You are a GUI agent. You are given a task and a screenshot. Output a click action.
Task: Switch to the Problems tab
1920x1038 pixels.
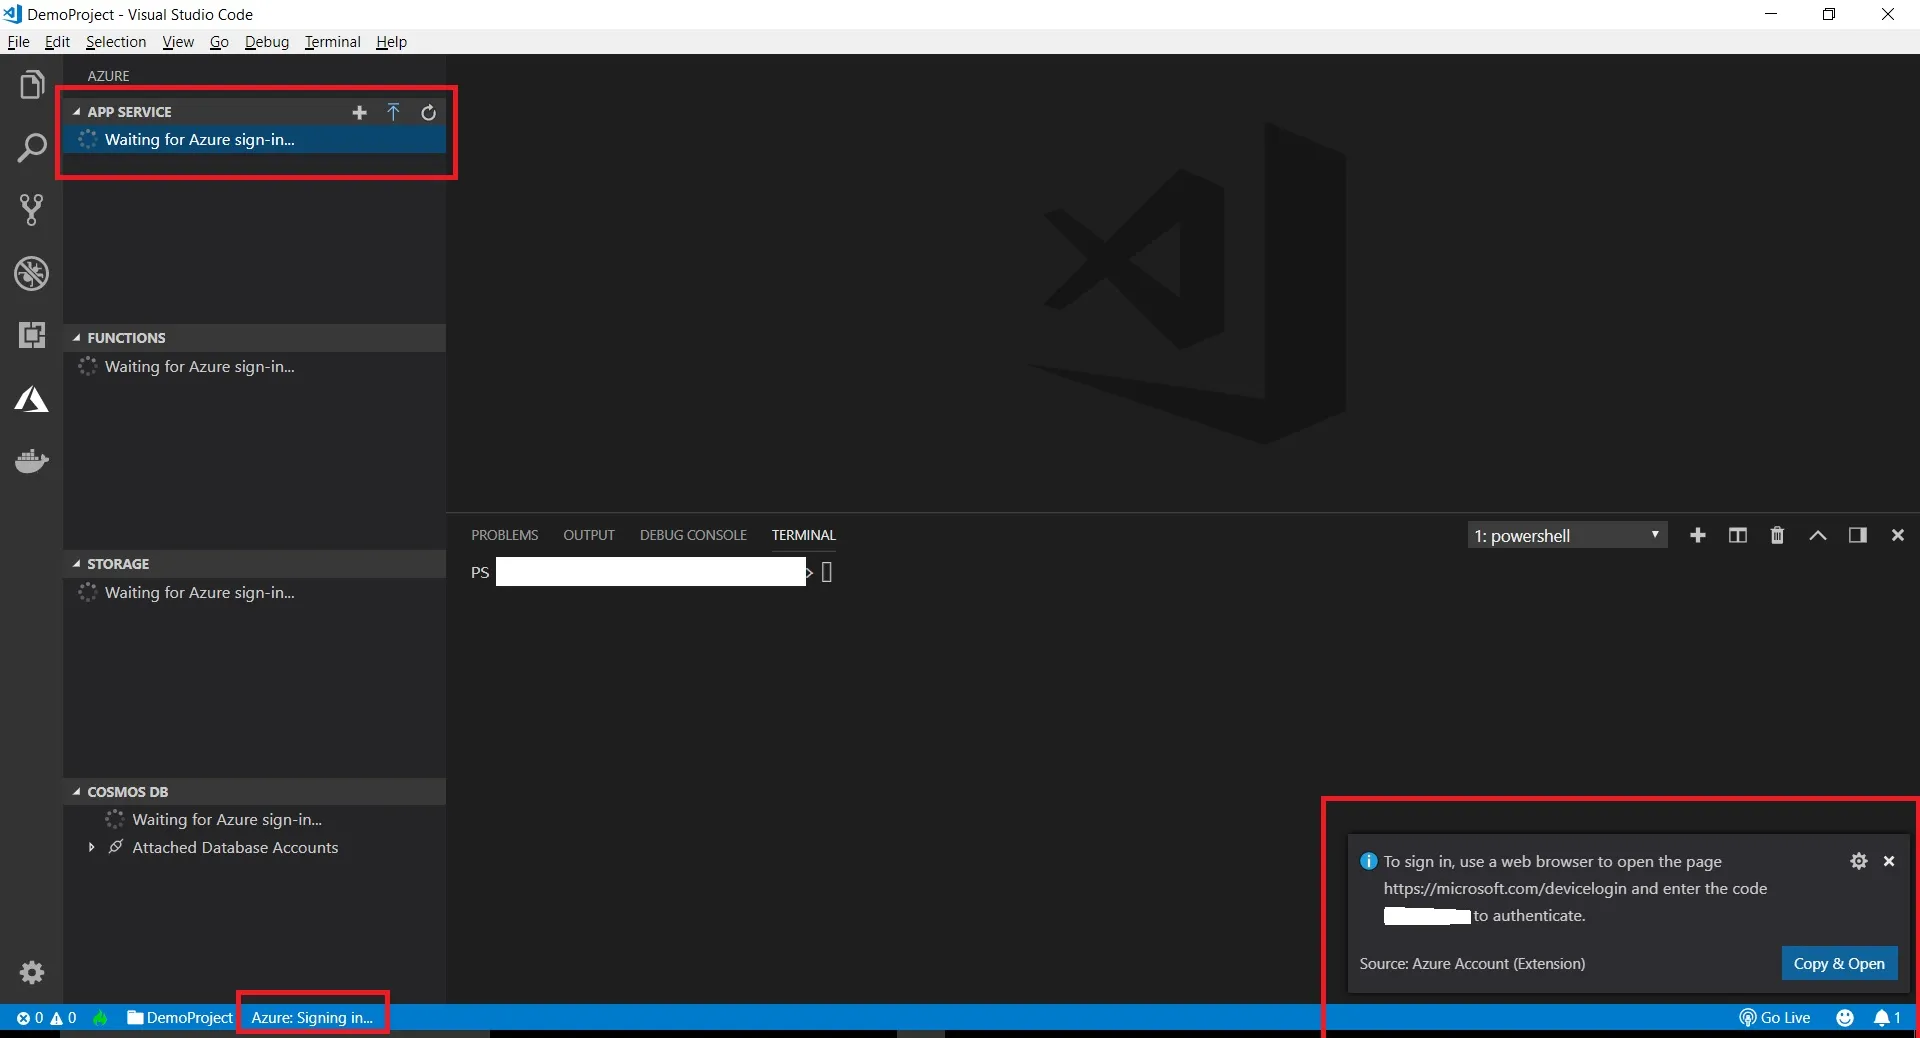pos(505,535)
